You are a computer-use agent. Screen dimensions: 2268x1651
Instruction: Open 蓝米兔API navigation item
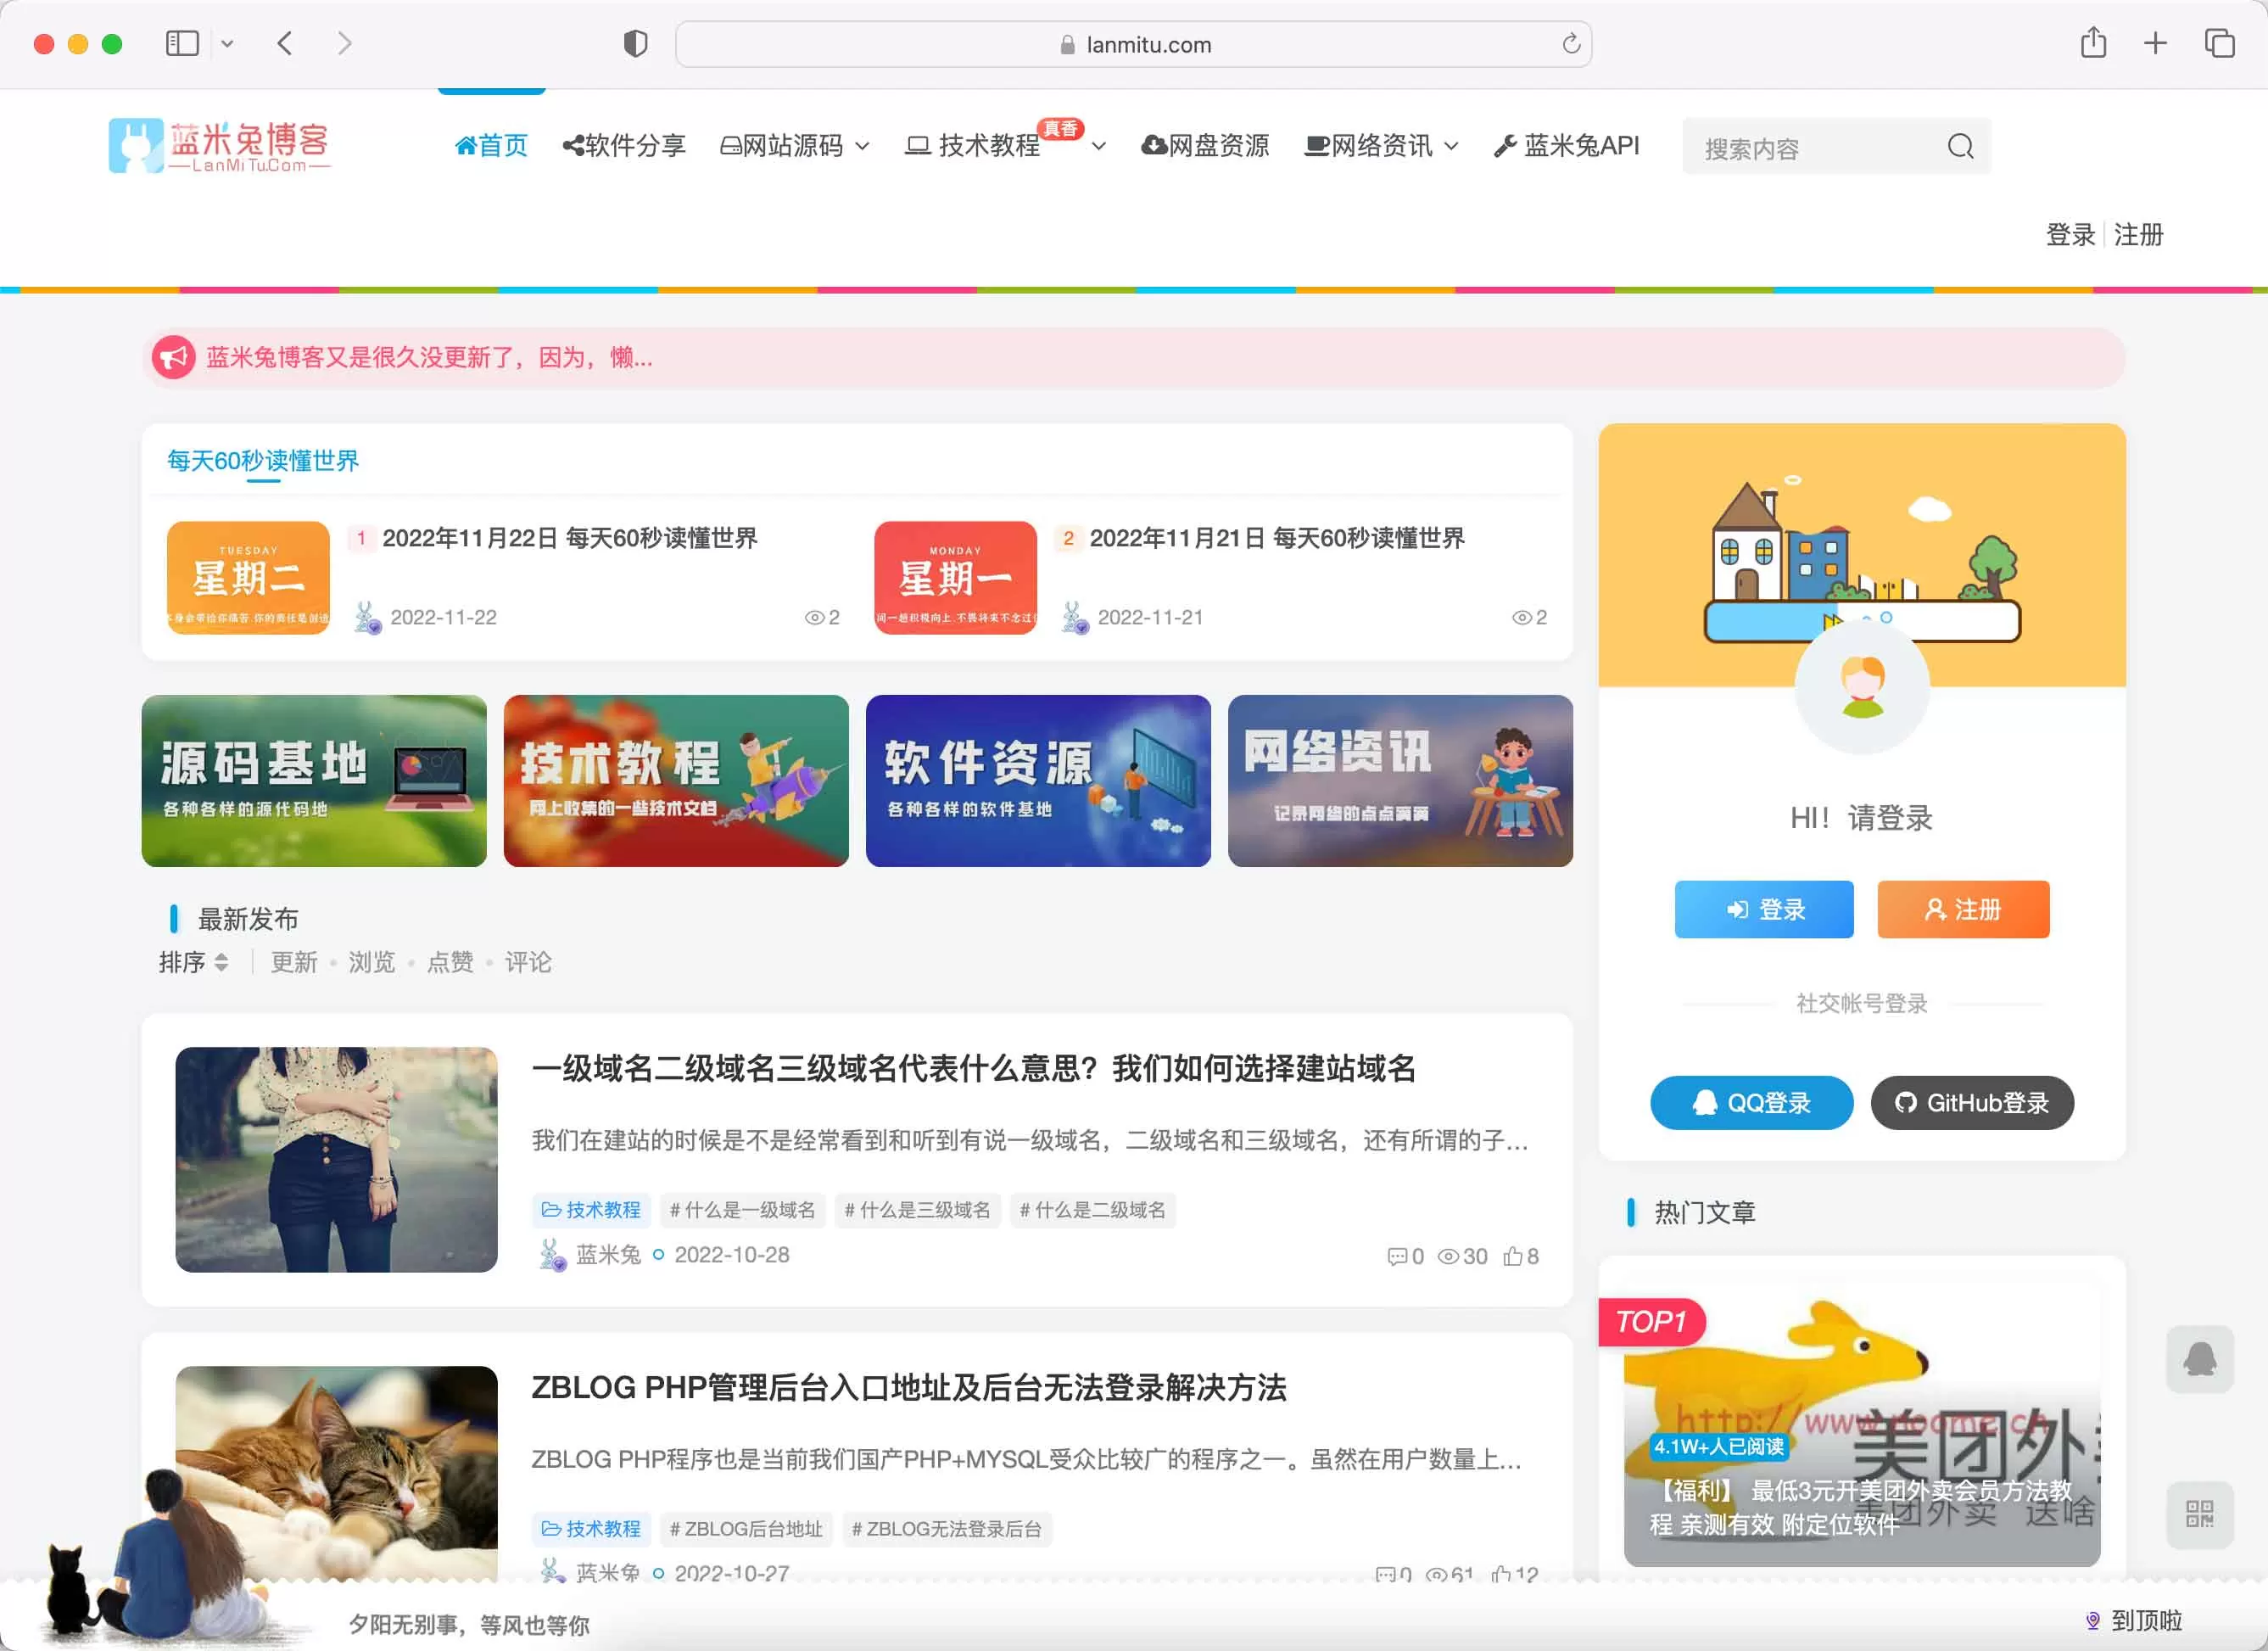click(x=1566, y=146)
